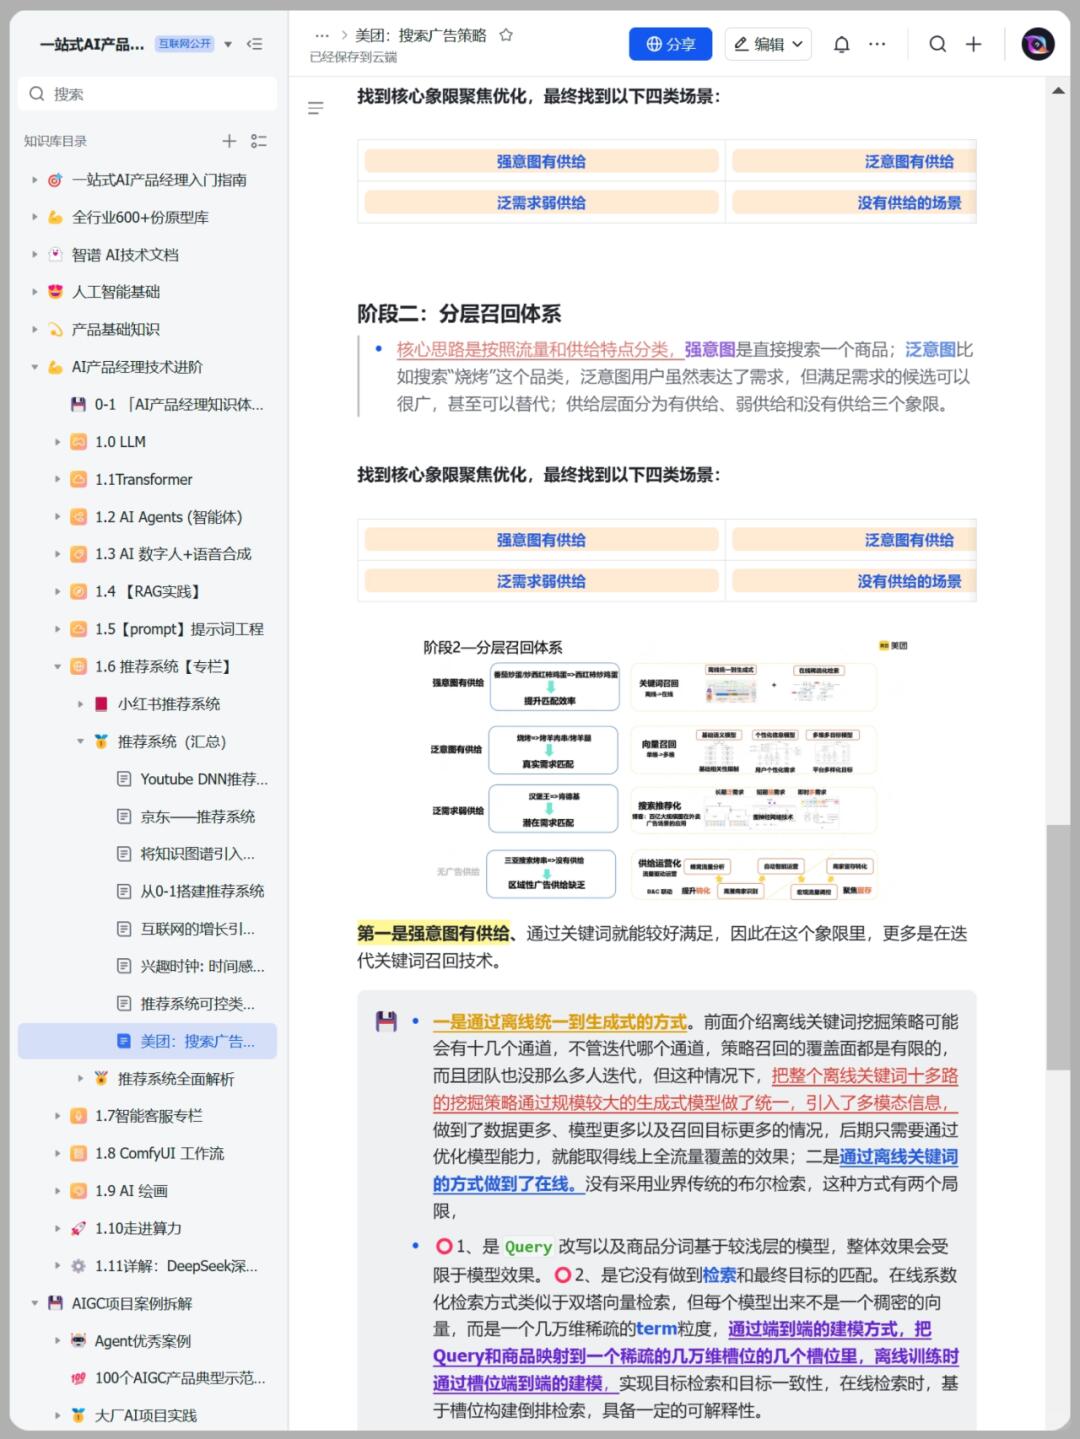Collapse the 推荐系统（汇总） node
The image size is (1080, 1439).
point(80,741)
